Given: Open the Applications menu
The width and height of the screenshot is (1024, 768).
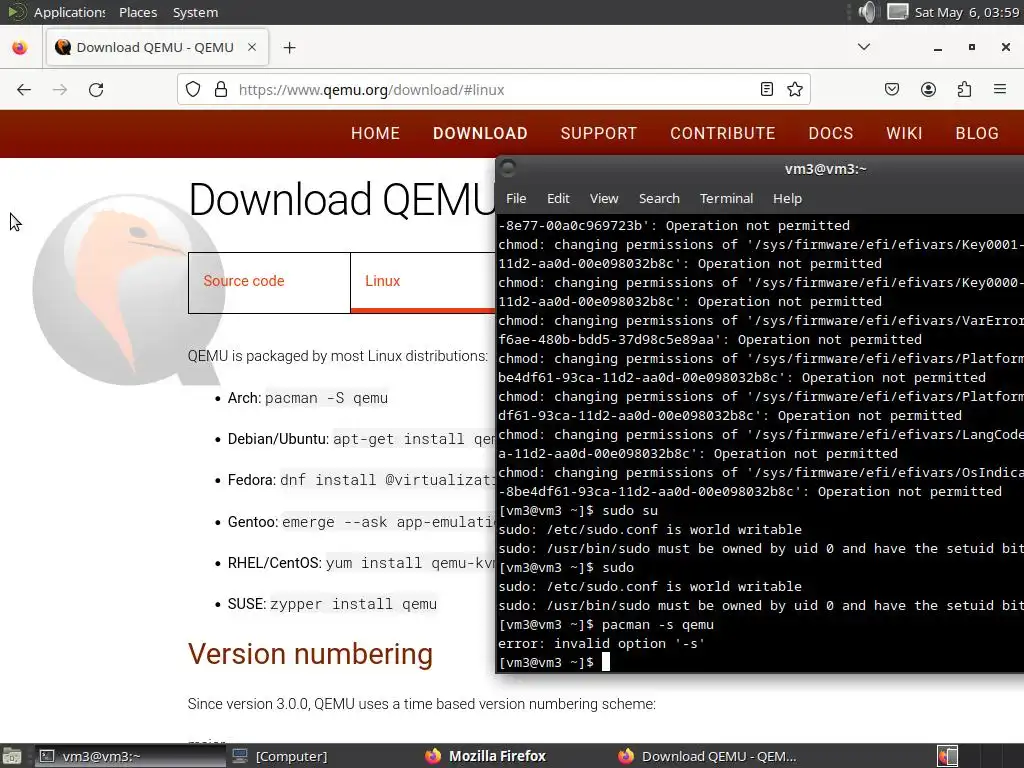Looking at the screenshot, I should tap(69, 12).
